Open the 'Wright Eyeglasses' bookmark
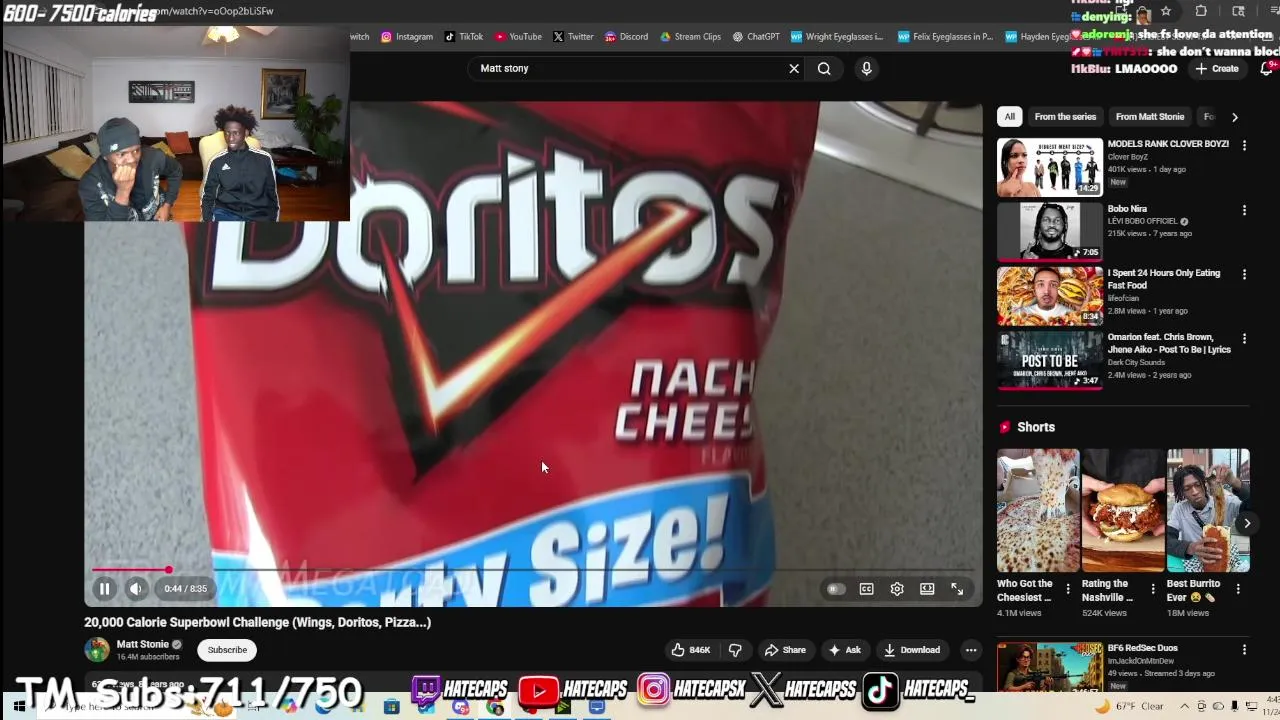 click(838, 37)
